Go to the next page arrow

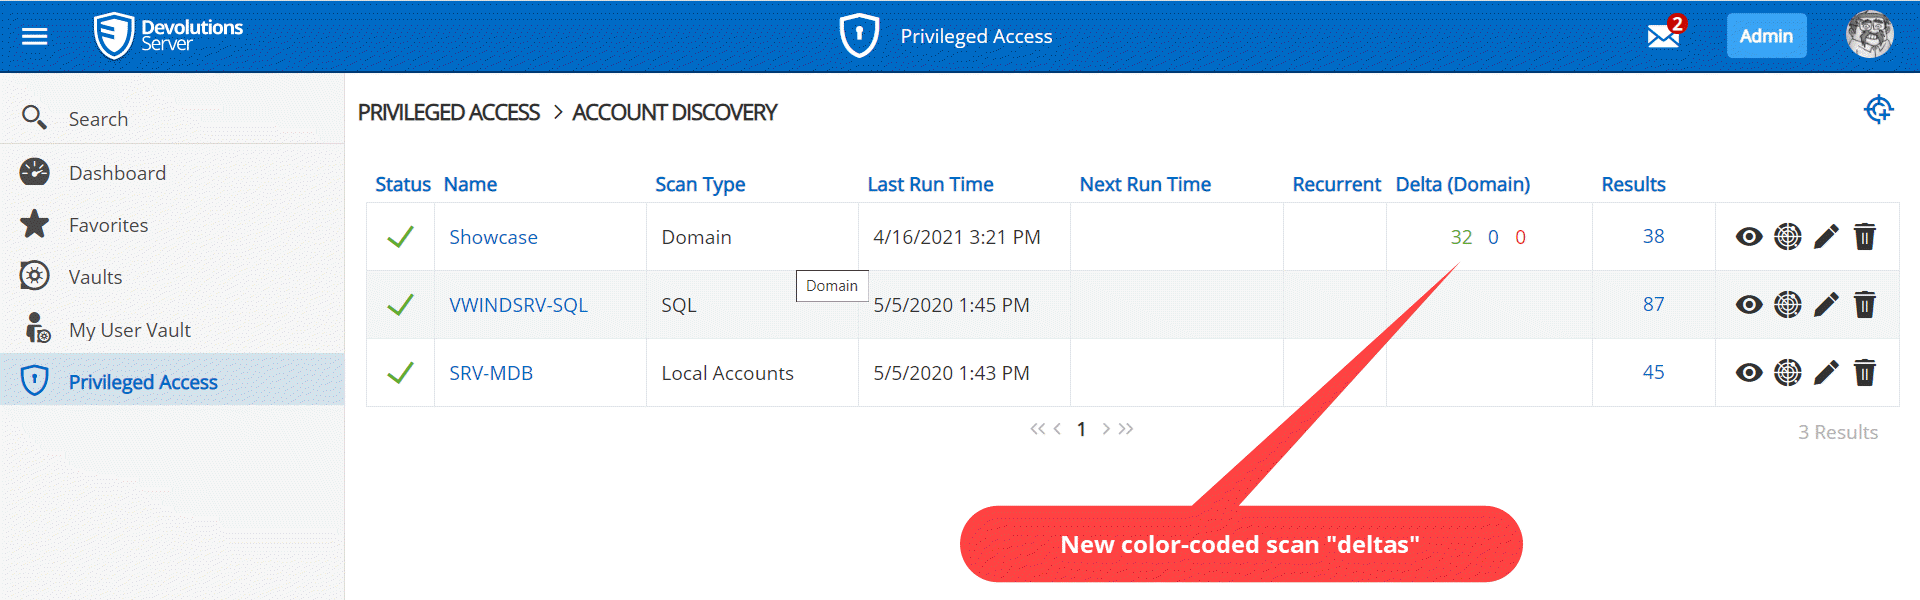click(1106, 429)
